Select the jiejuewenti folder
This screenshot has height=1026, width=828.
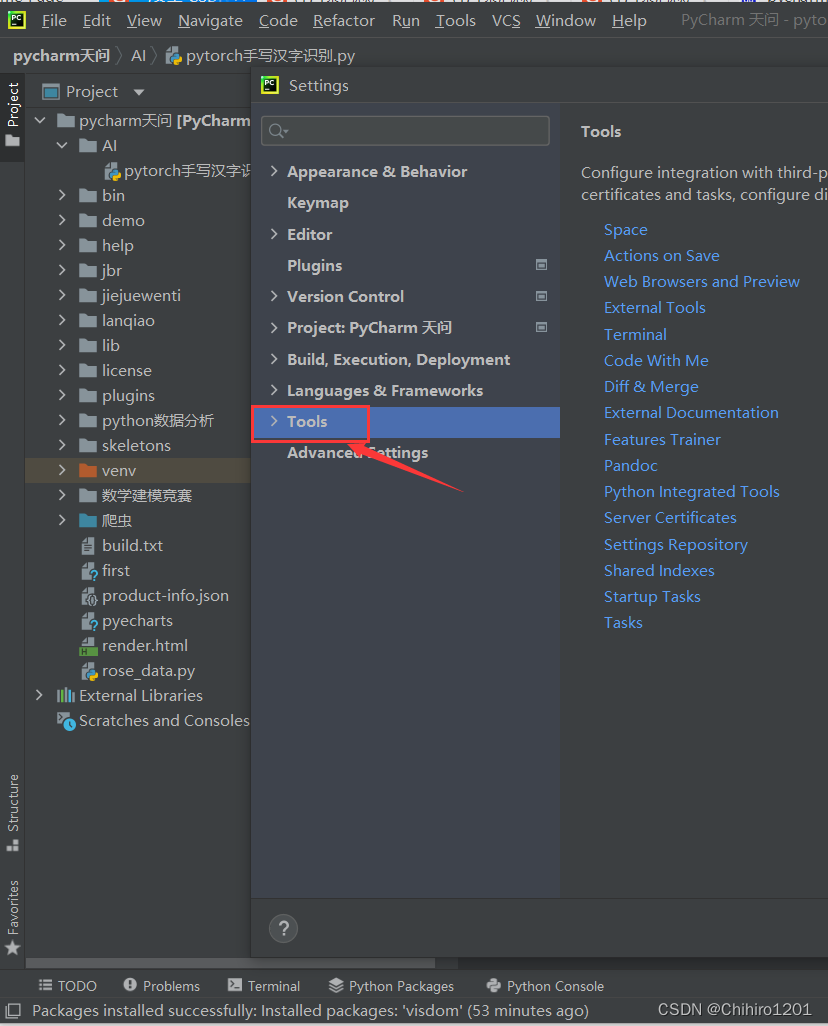(x=141, y=296)
